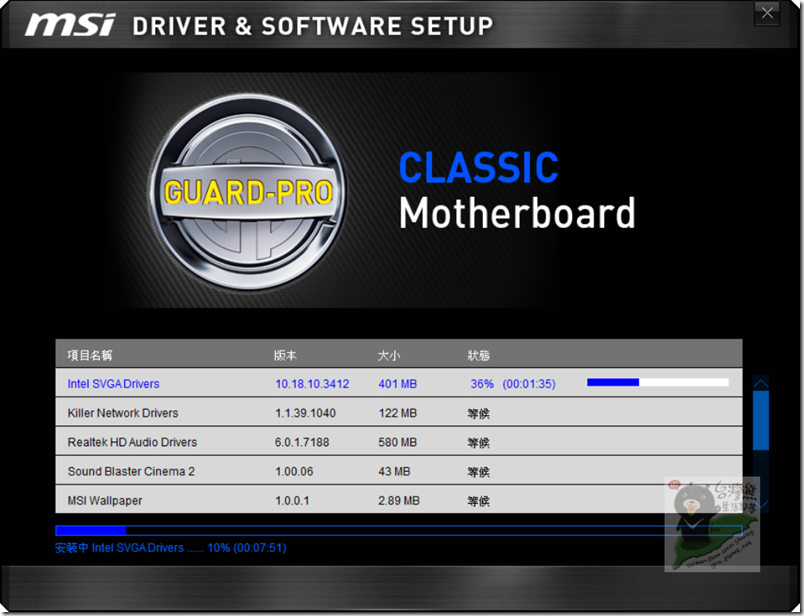The height and width of the screenshot is (616, 804).
Task: Click the DRIVER & SOFTWARE SETUP title
Action: 313,26
